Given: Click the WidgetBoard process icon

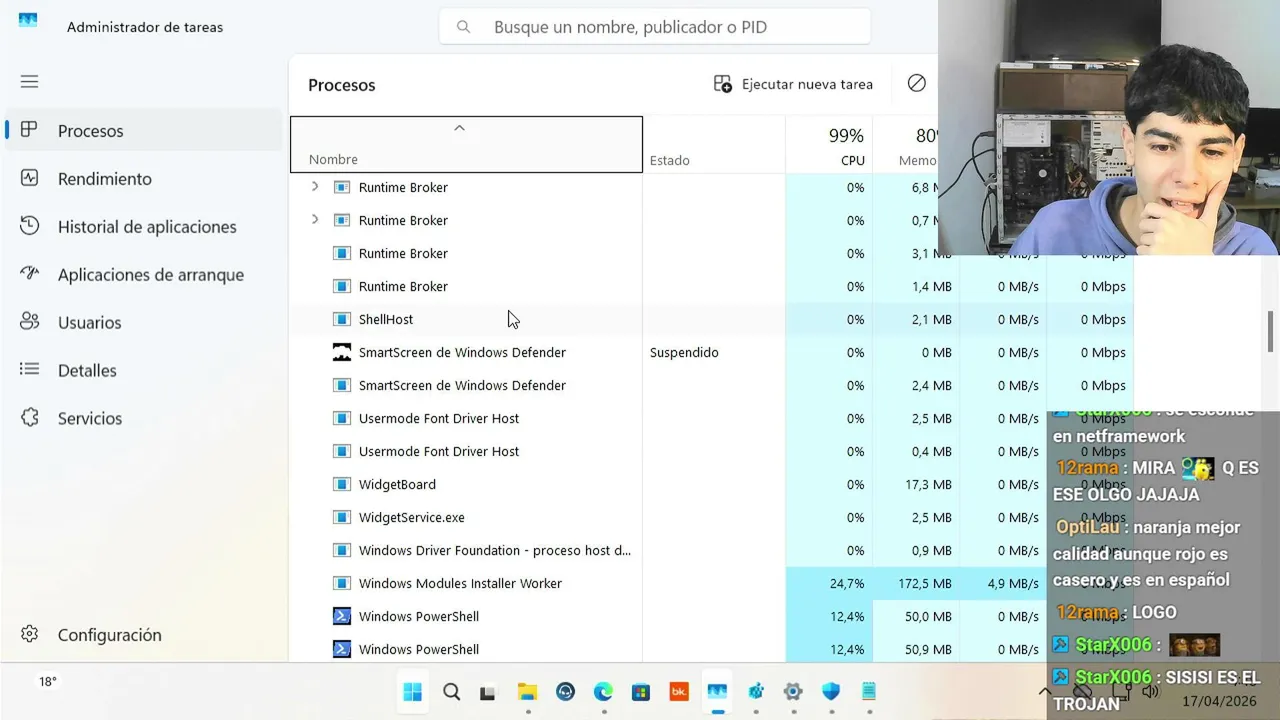Looking at the screenshot, I should [342, 484].
